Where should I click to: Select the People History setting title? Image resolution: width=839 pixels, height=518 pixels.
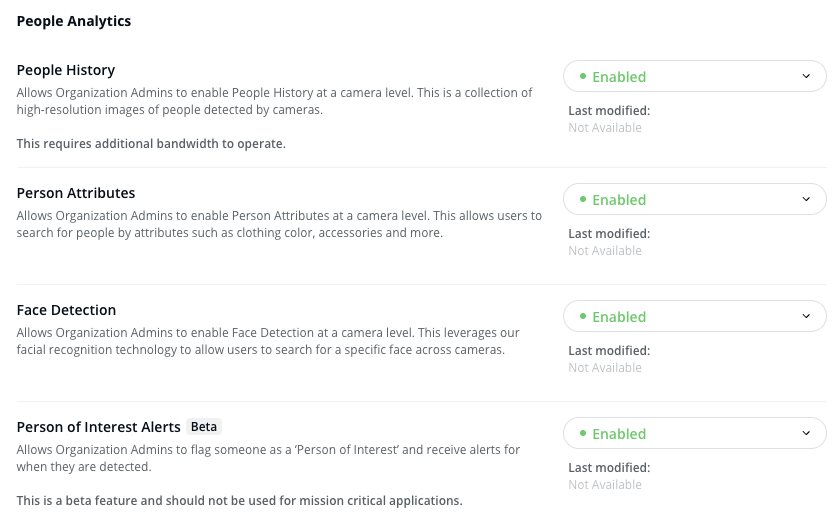coord(66,70)
